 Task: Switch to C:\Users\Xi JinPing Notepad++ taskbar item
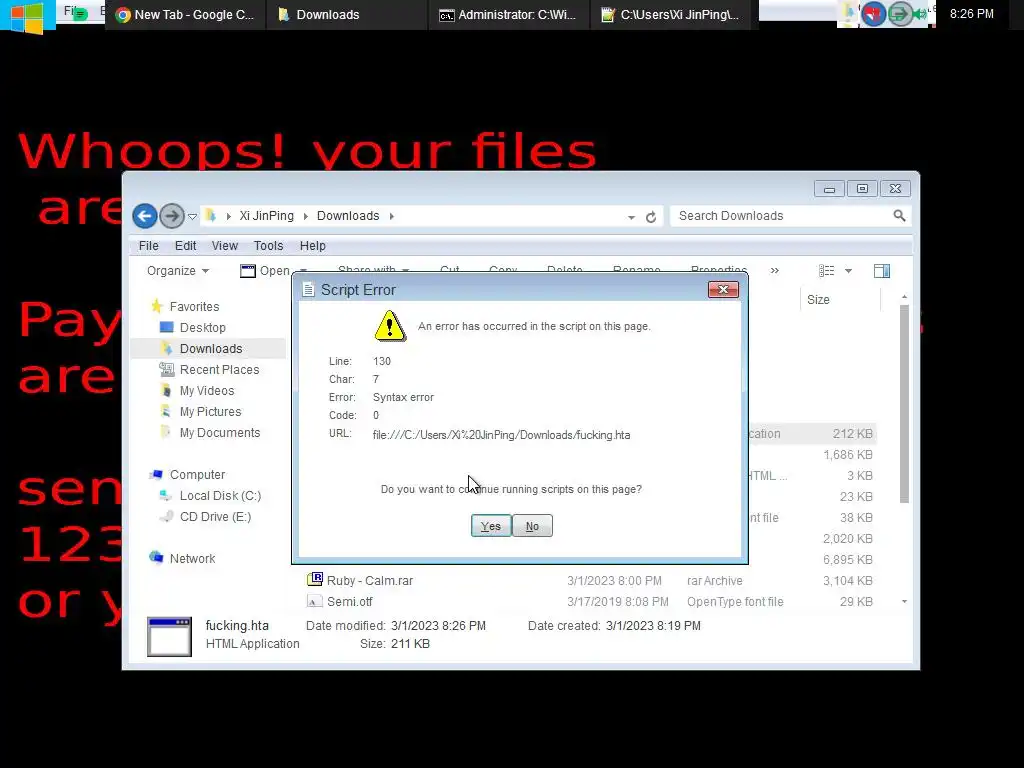click(671, 14)
